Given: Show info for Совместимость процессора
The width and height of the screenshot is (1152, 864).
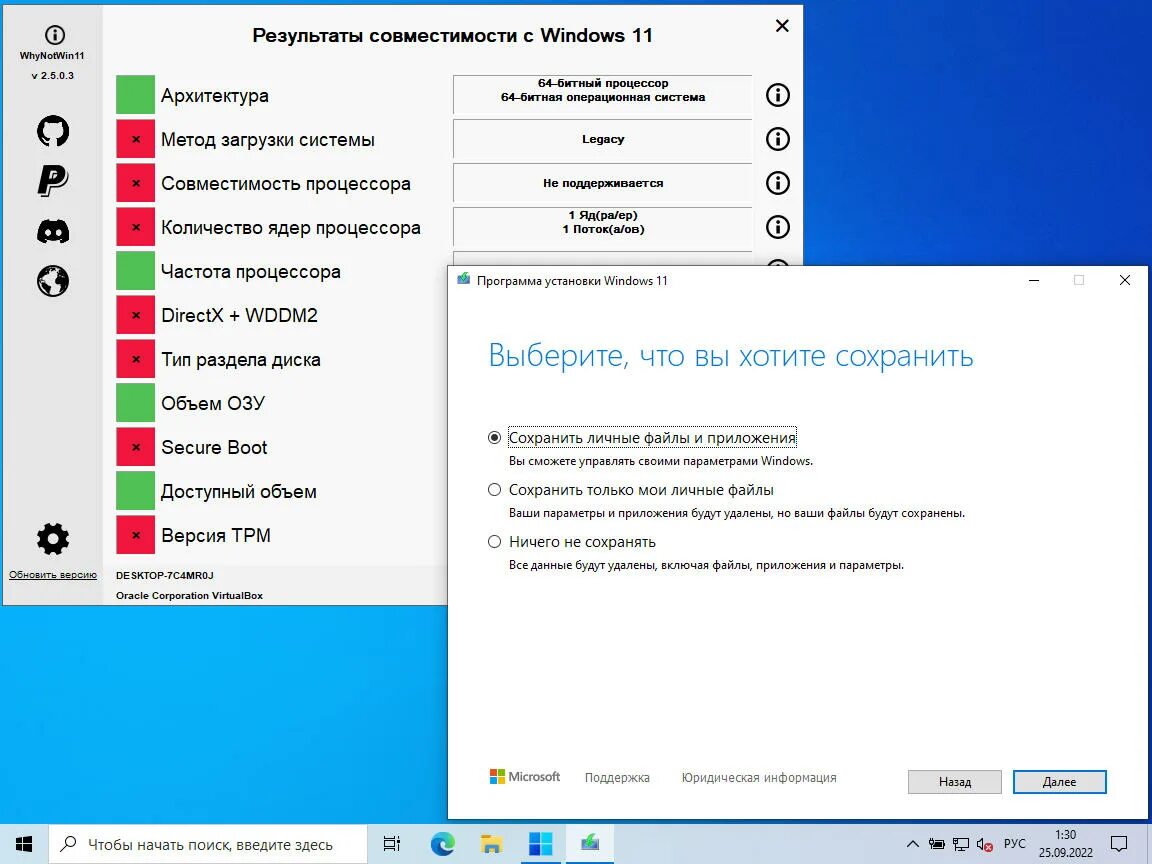Looking at the screenshot, I should point(777,183).
